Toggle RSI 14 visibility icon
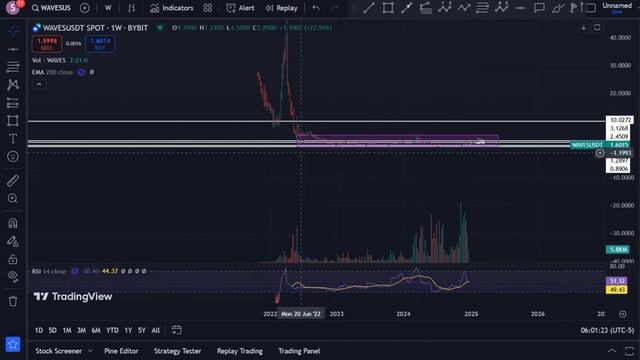 point(75,271)
